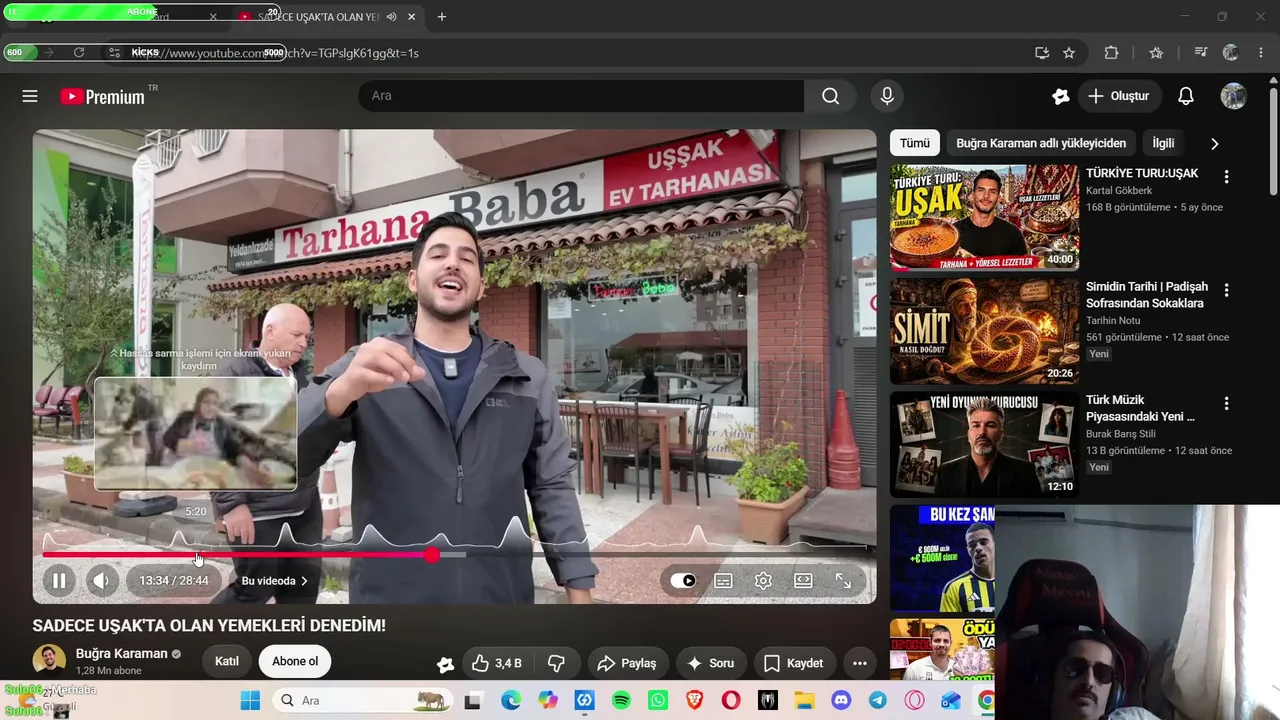Screen dimensions: 1280x720
Task: Go to YouTube Premium home logo
Action: 103,96
